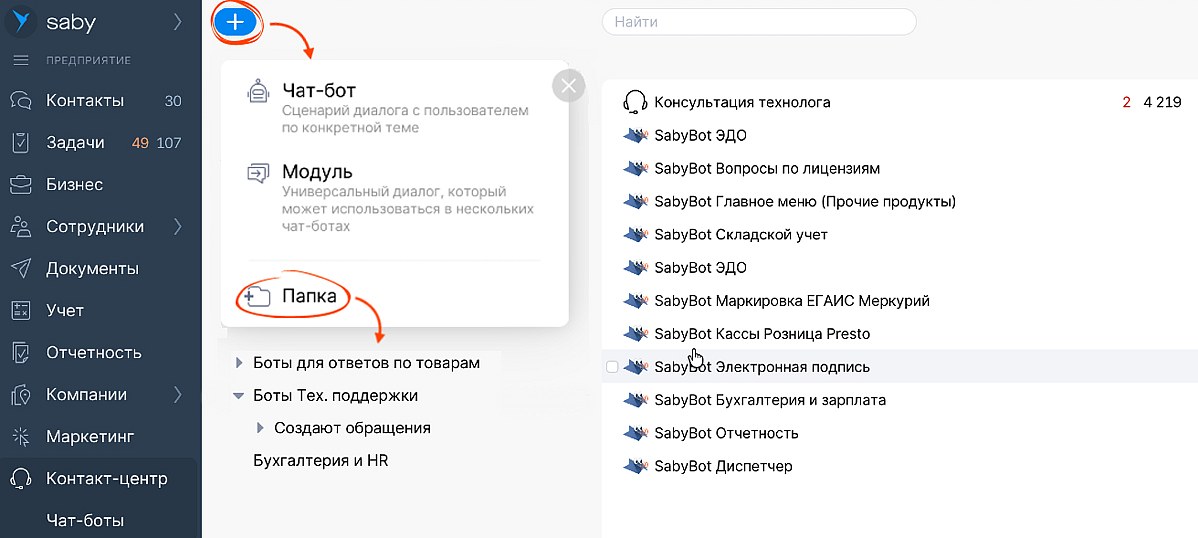
Task: Open the Бухгалтерия и HR folder
Action: coord(320,461)
